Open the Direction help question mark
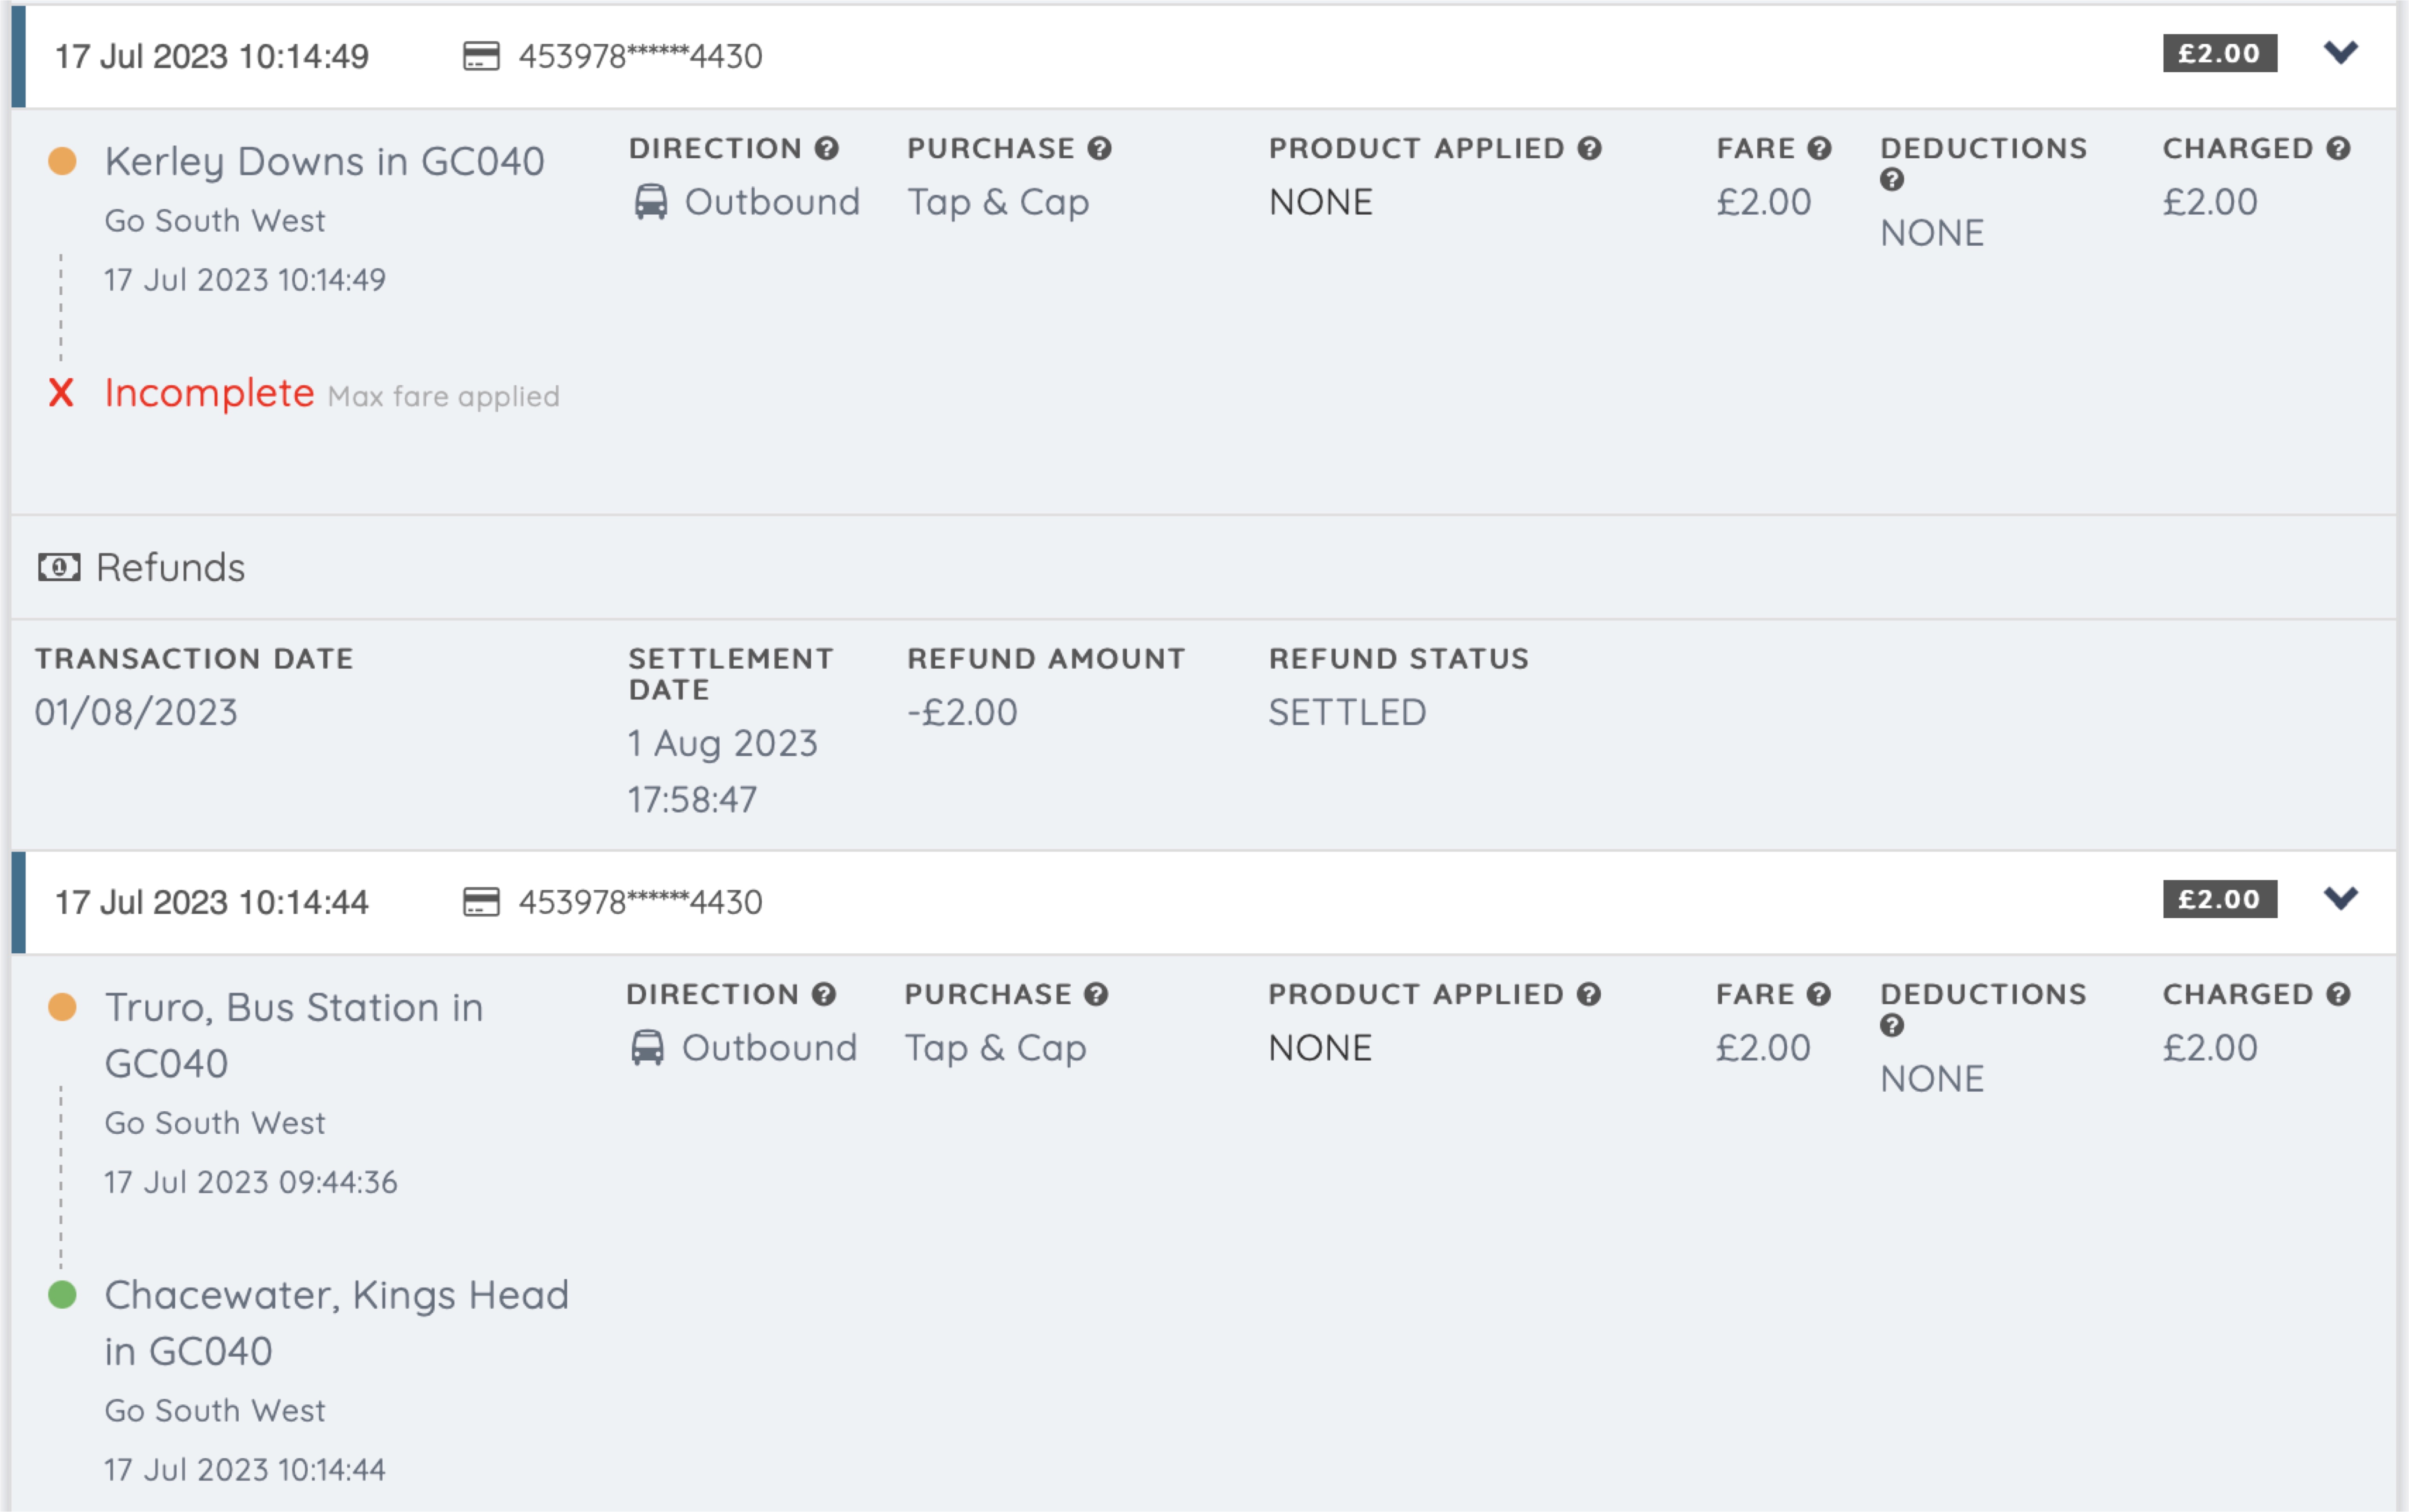Image resolution: width=2409 pixels, height=1512 pixels. point(826,147)
